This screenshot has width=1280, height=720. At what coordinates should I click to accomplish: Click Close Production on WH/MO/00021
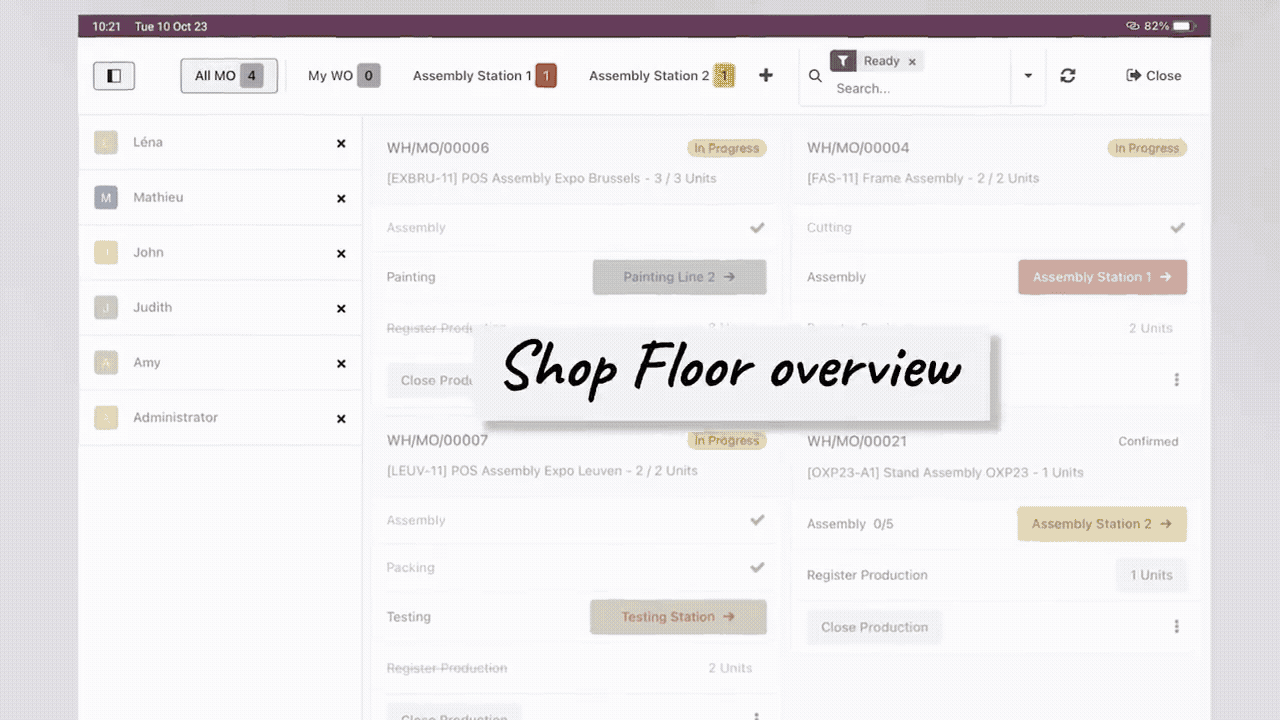pos(874,627)
